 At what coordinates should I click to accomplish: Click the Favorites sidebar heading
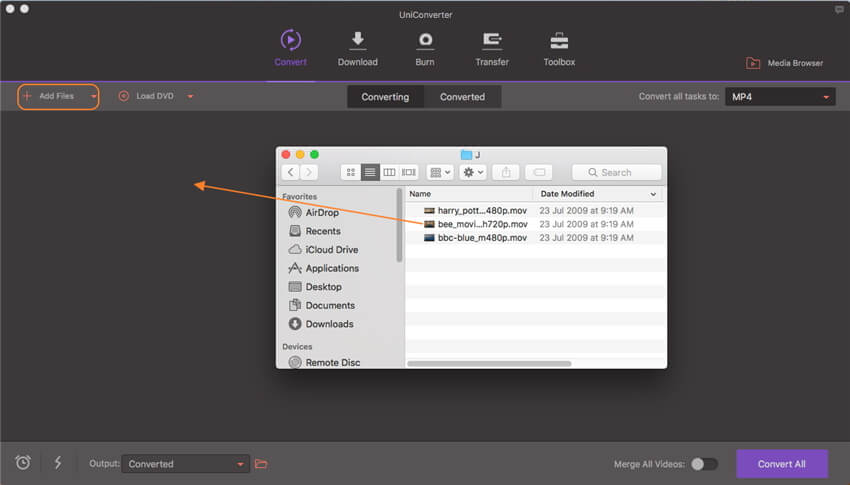[299, 197]
